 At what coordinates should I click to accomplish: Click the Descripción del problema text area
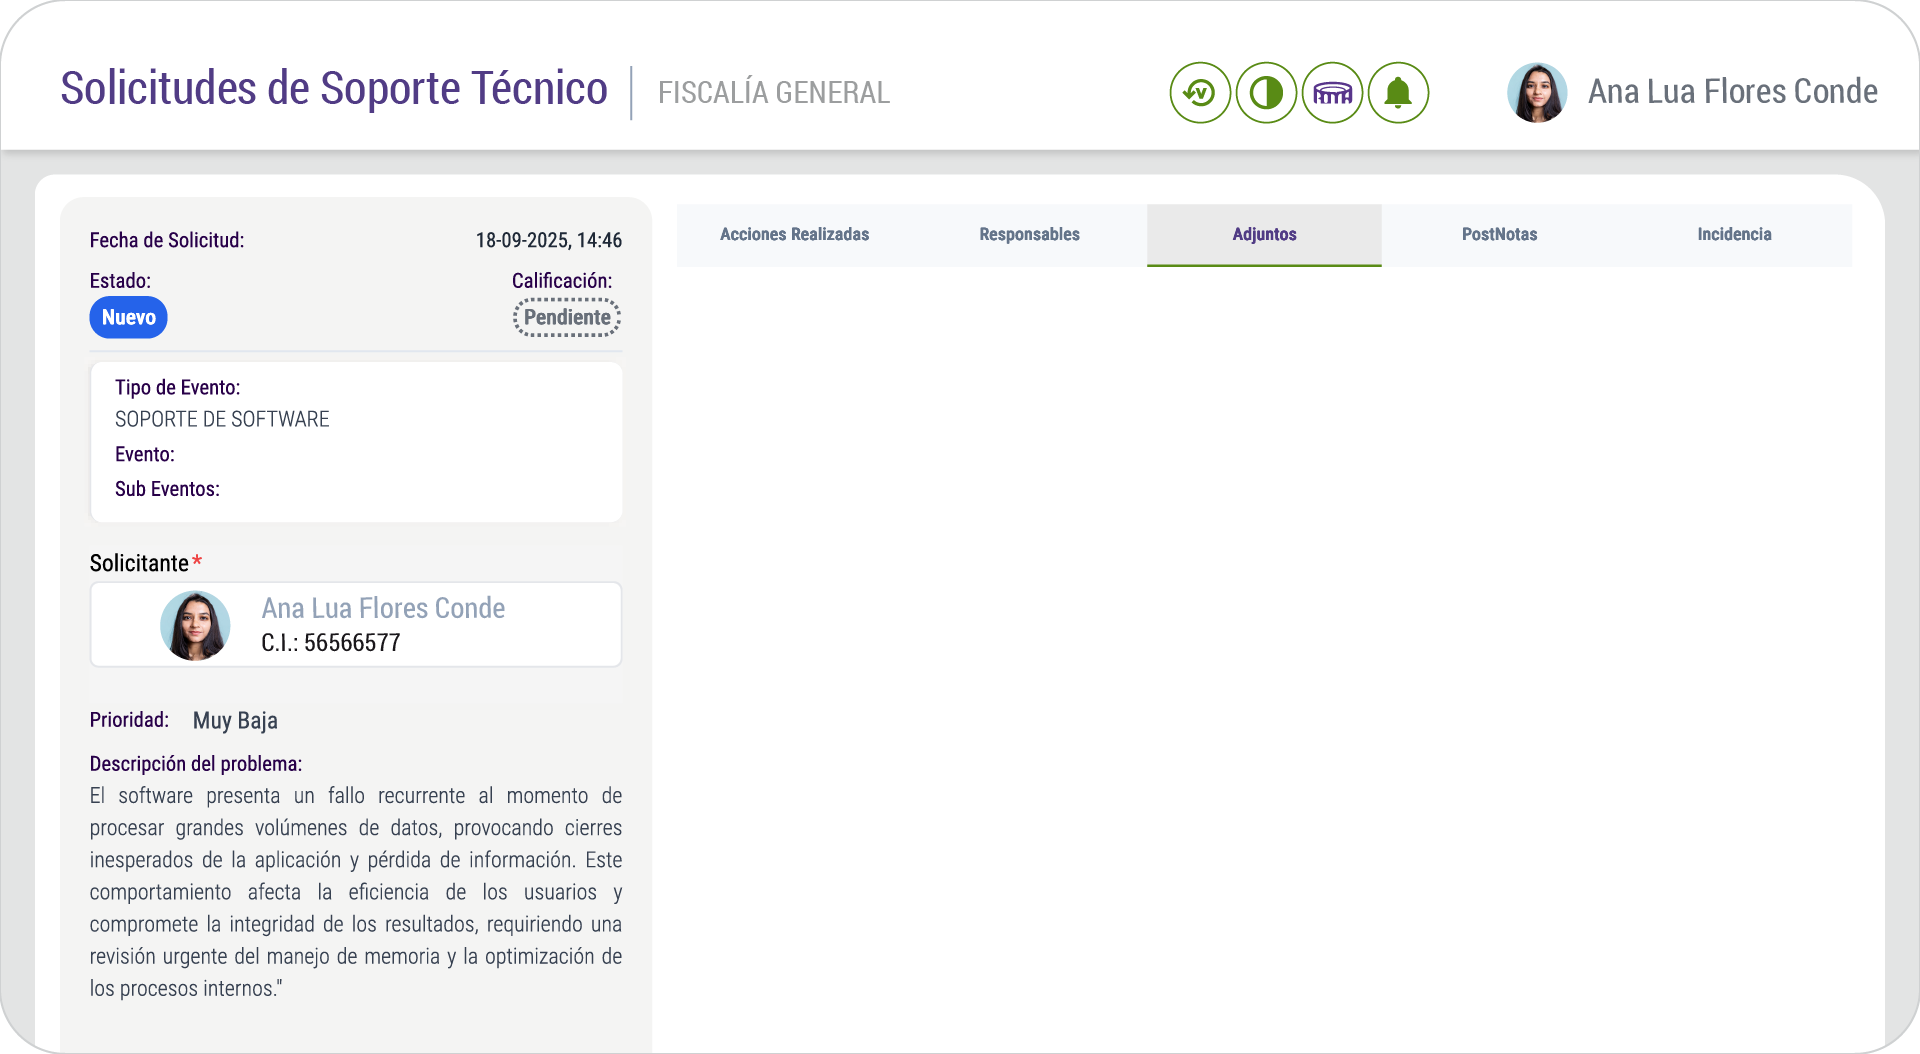[355, 890]
